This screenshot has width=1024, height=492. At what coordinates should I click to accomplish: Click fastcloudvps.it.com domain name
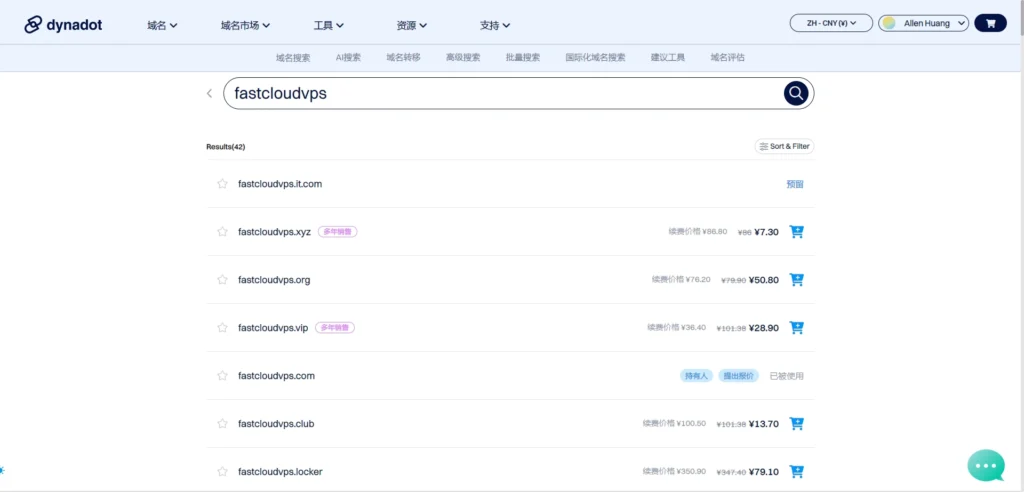point(280,184)
